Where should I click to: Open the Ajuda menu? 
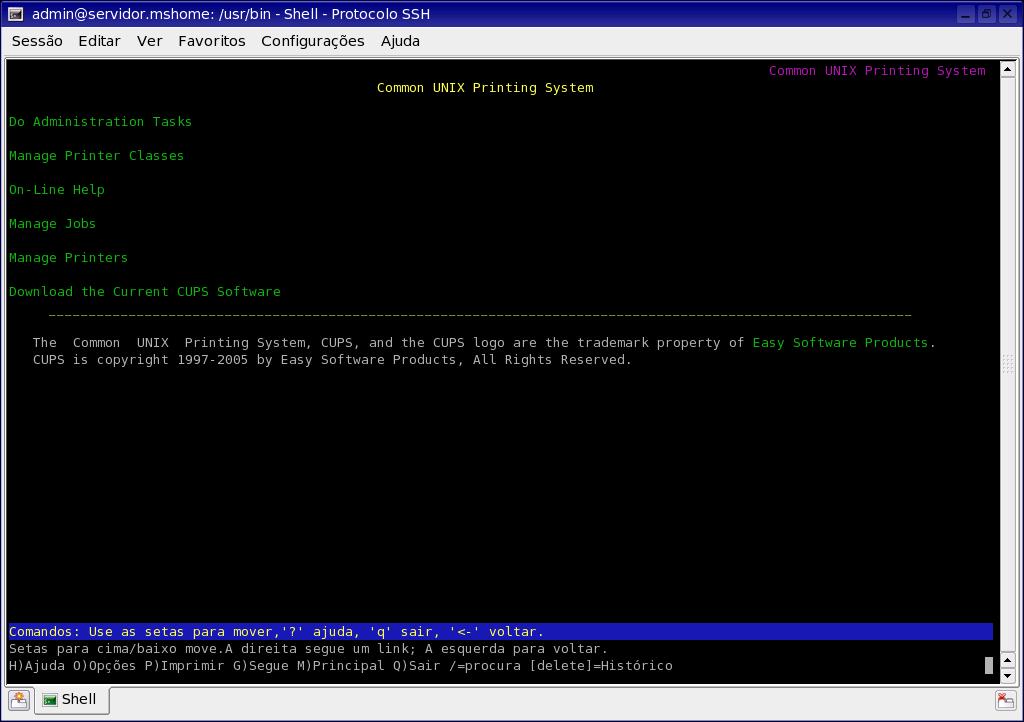400,41
